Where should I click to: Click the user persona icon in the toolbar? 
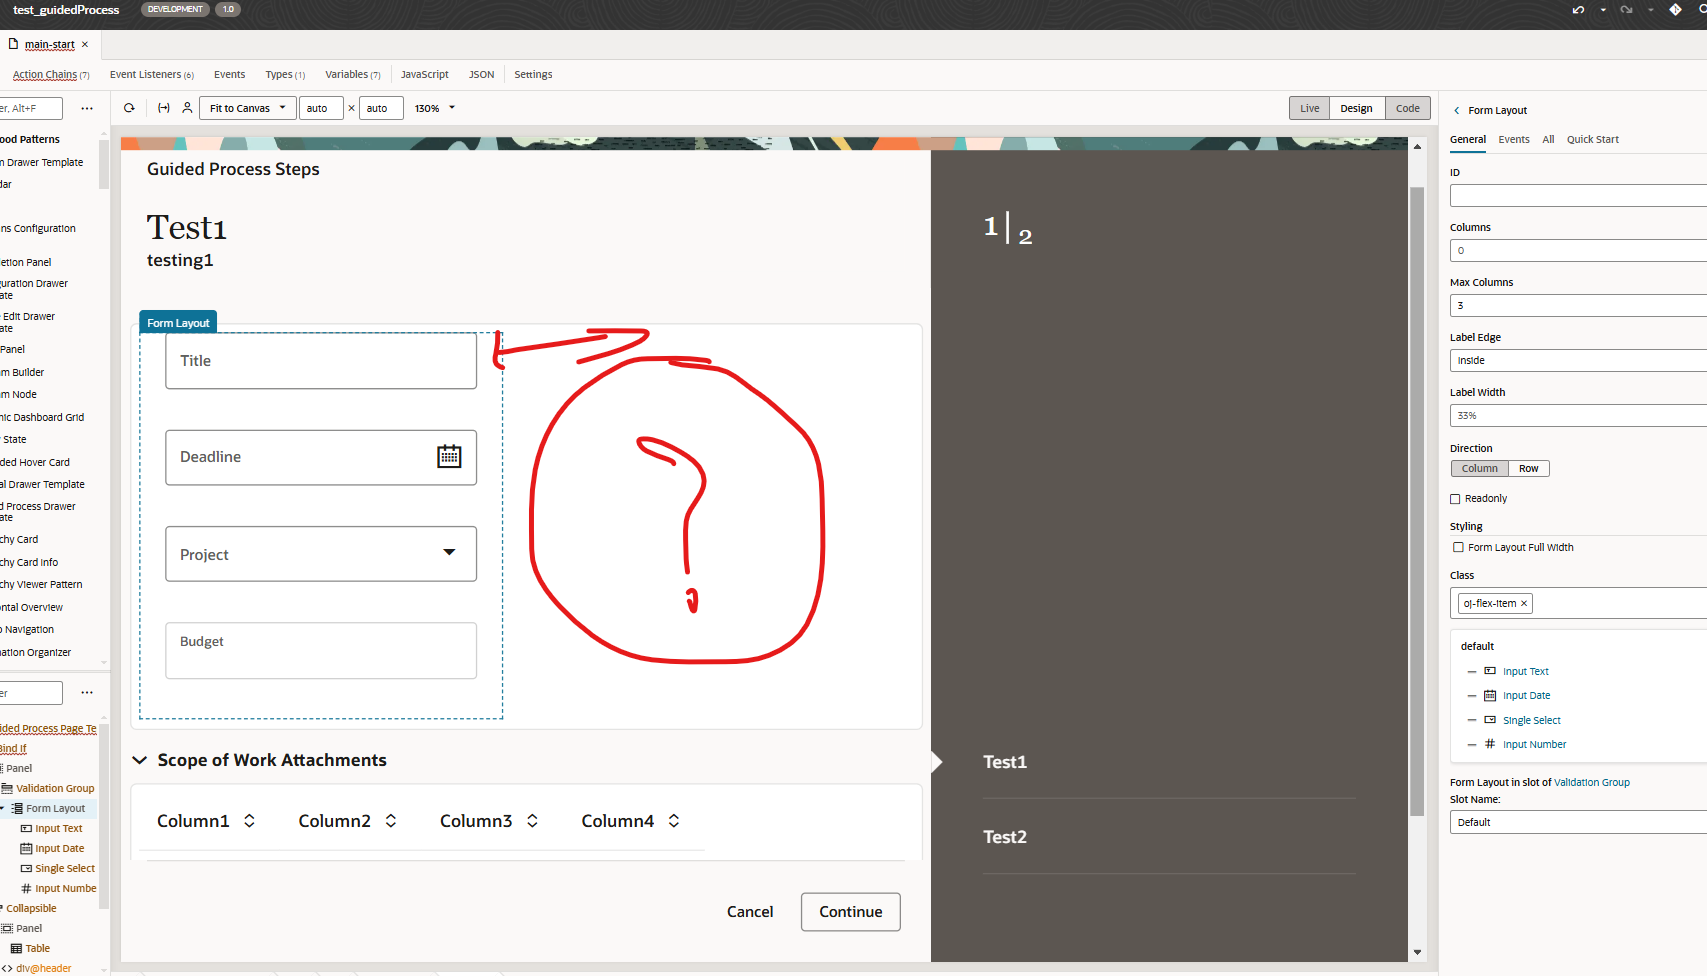[188, 107]
